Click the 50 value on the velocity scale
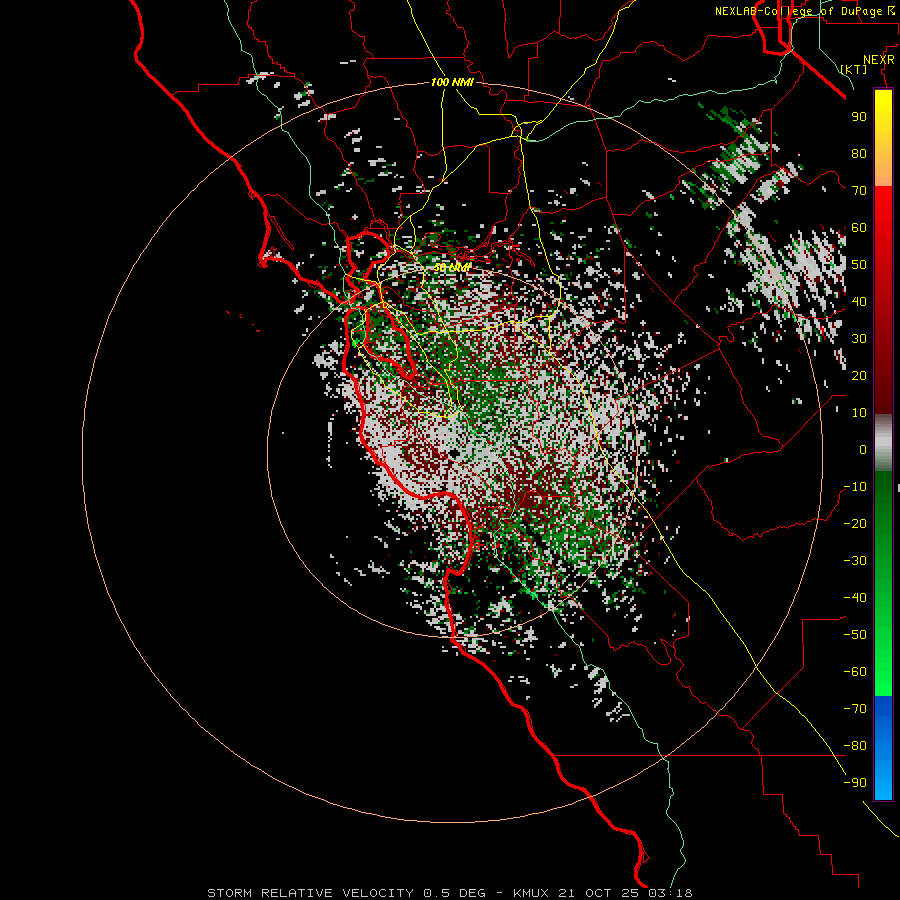This screenshot has height=900, width=900. pos(859,265)
